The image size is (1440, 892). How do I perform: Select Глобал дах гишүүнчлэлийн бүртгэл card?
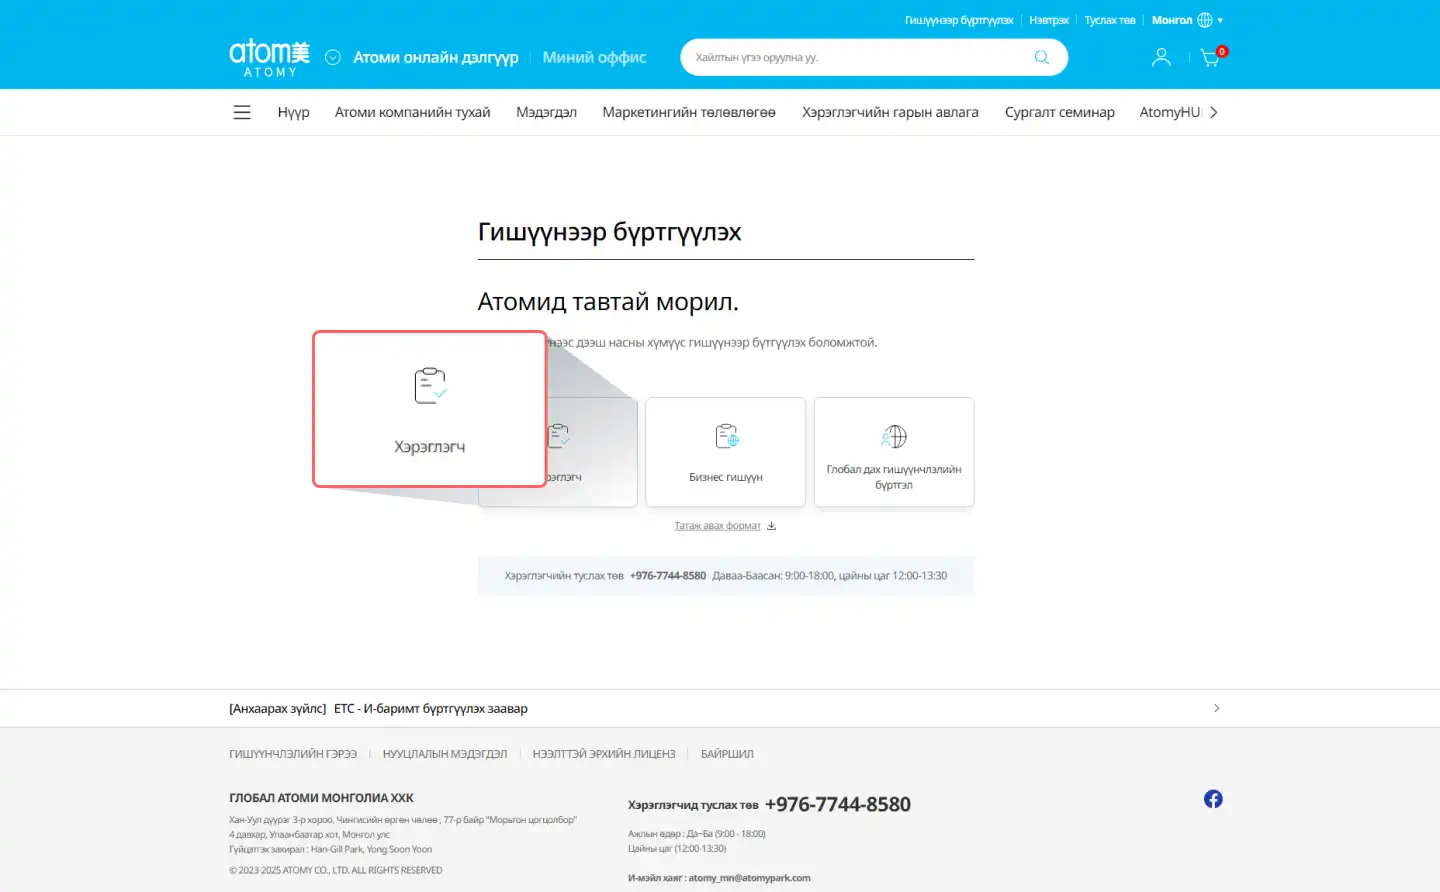coord(893,452)
